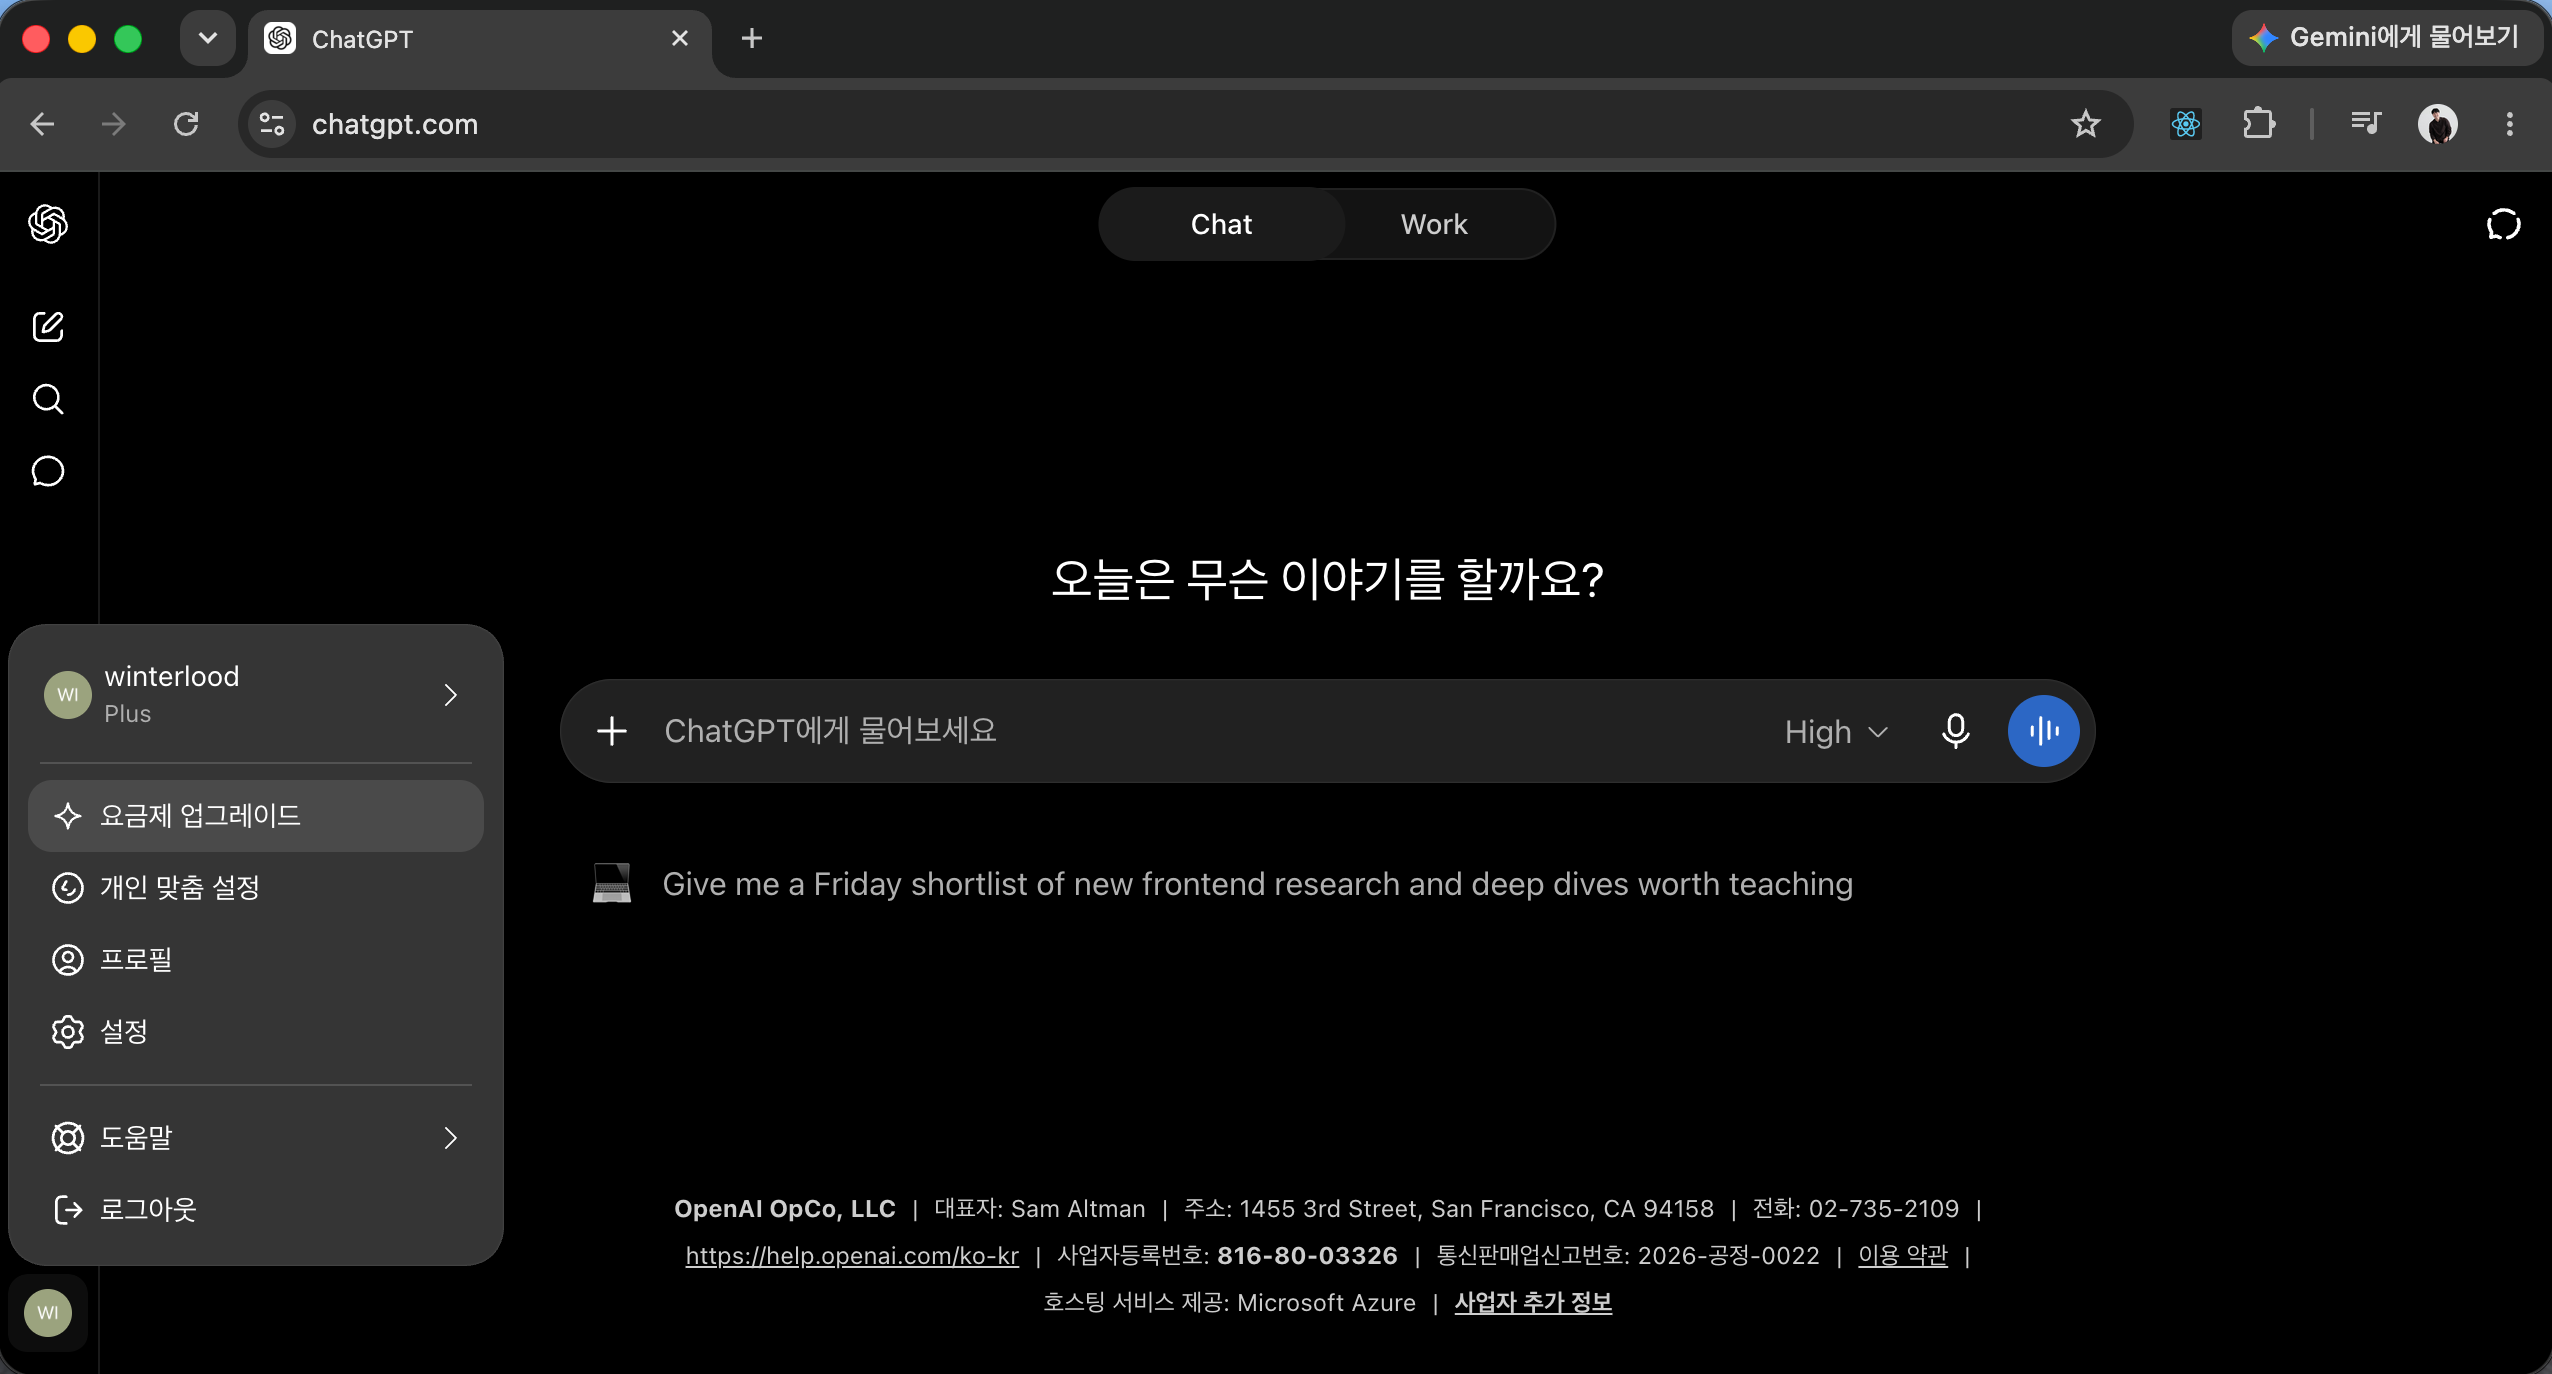
Task: Open the browser extensions puzzle icon
Action: coord(2258,124)
